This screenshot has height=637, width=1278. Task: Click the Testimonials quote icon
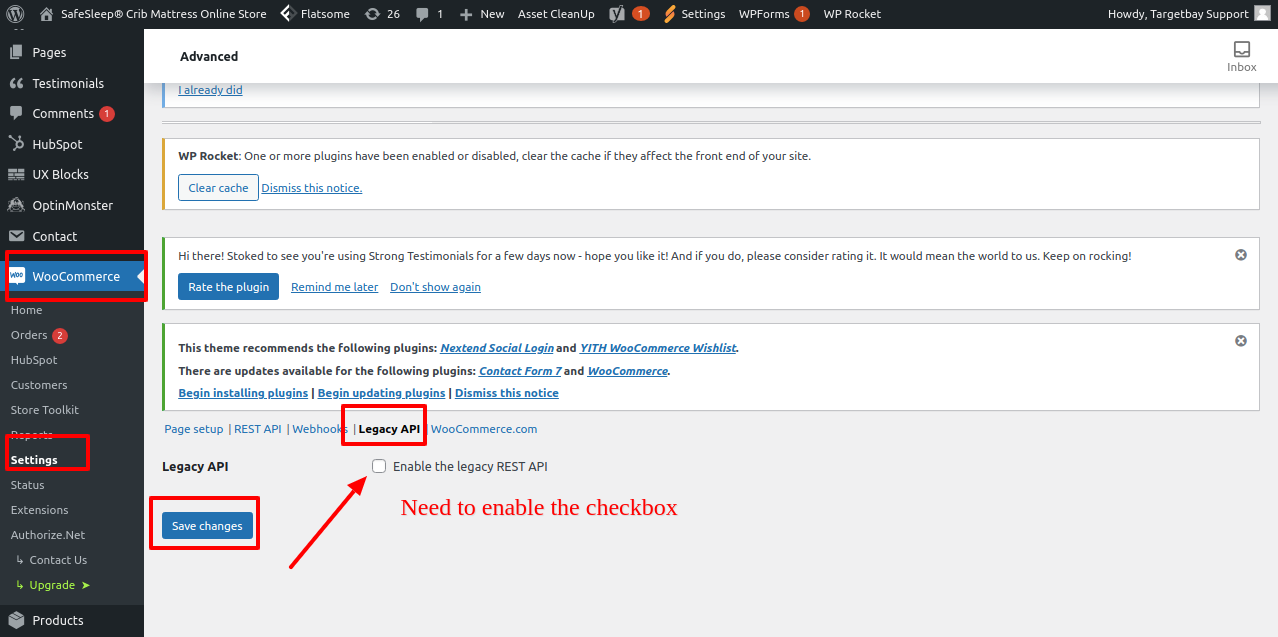[16, 83]
